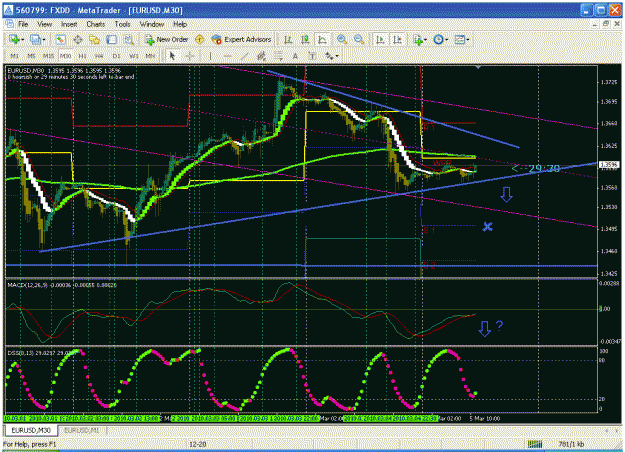Open the Insert menu
This screenshot has height=452, width=625.
point(69,24)
